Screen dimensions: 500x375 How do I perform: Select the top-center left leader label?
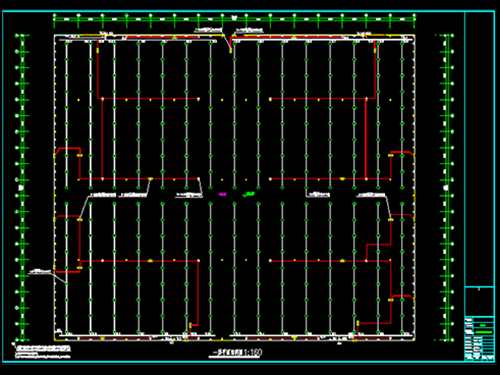(208, 30)
